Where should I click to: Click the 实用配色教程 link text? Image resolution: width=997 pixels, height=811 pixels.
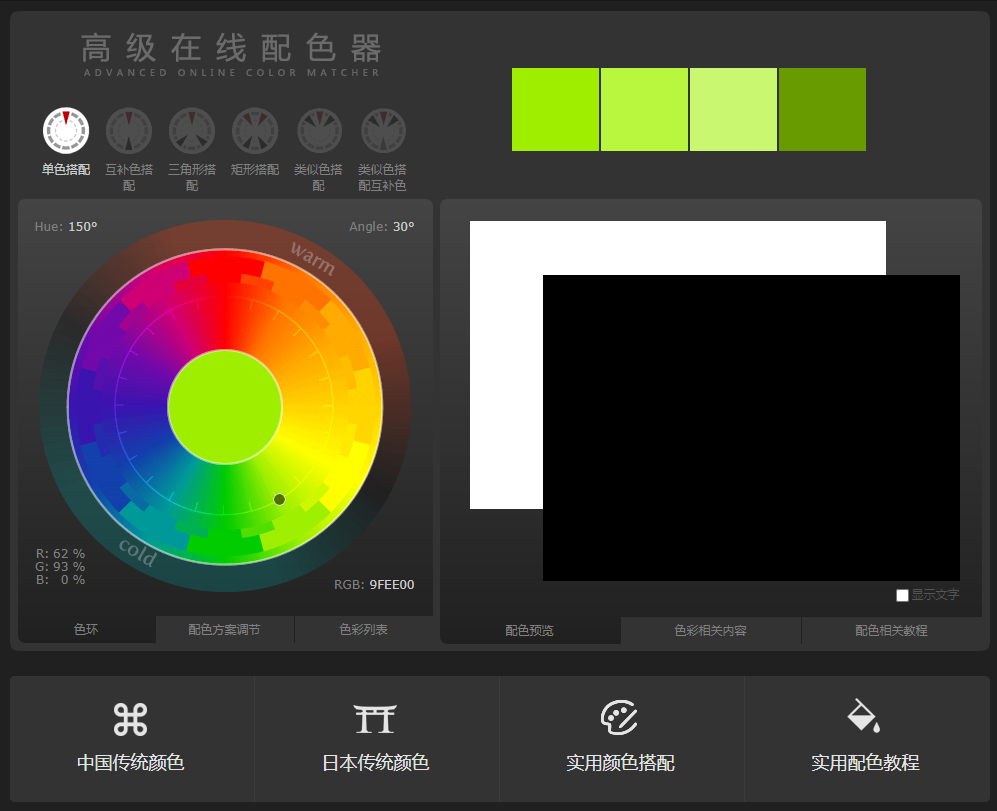click(x=865, y=763)
